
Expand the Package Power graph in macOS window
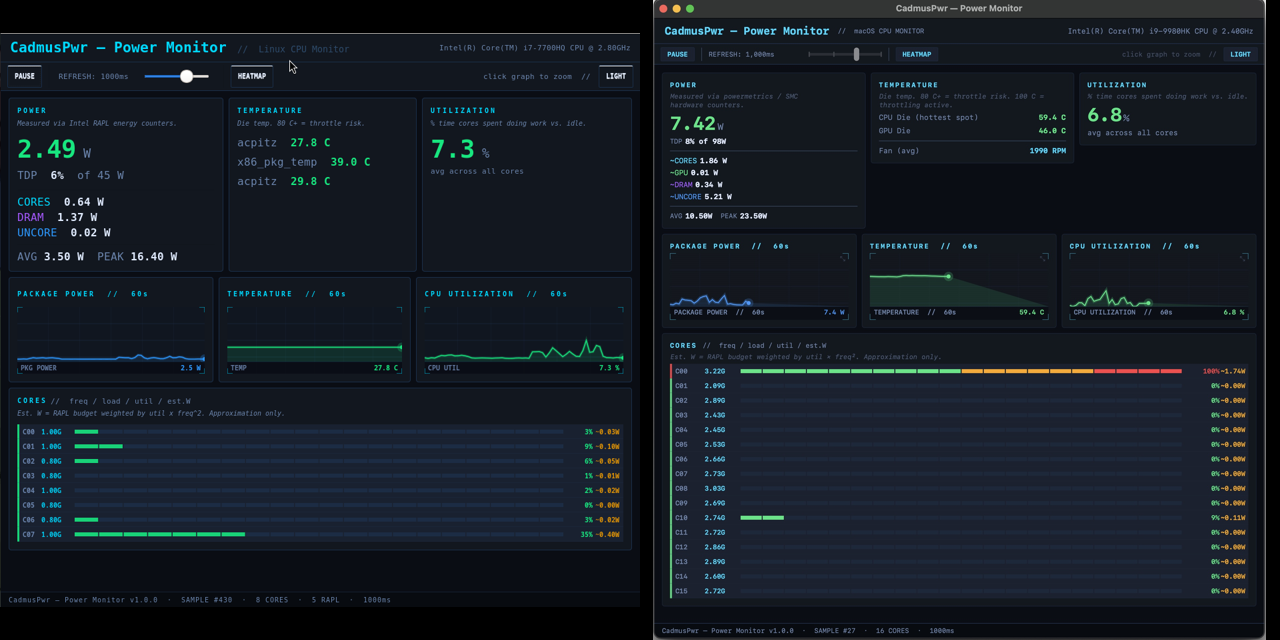(845, 257)
